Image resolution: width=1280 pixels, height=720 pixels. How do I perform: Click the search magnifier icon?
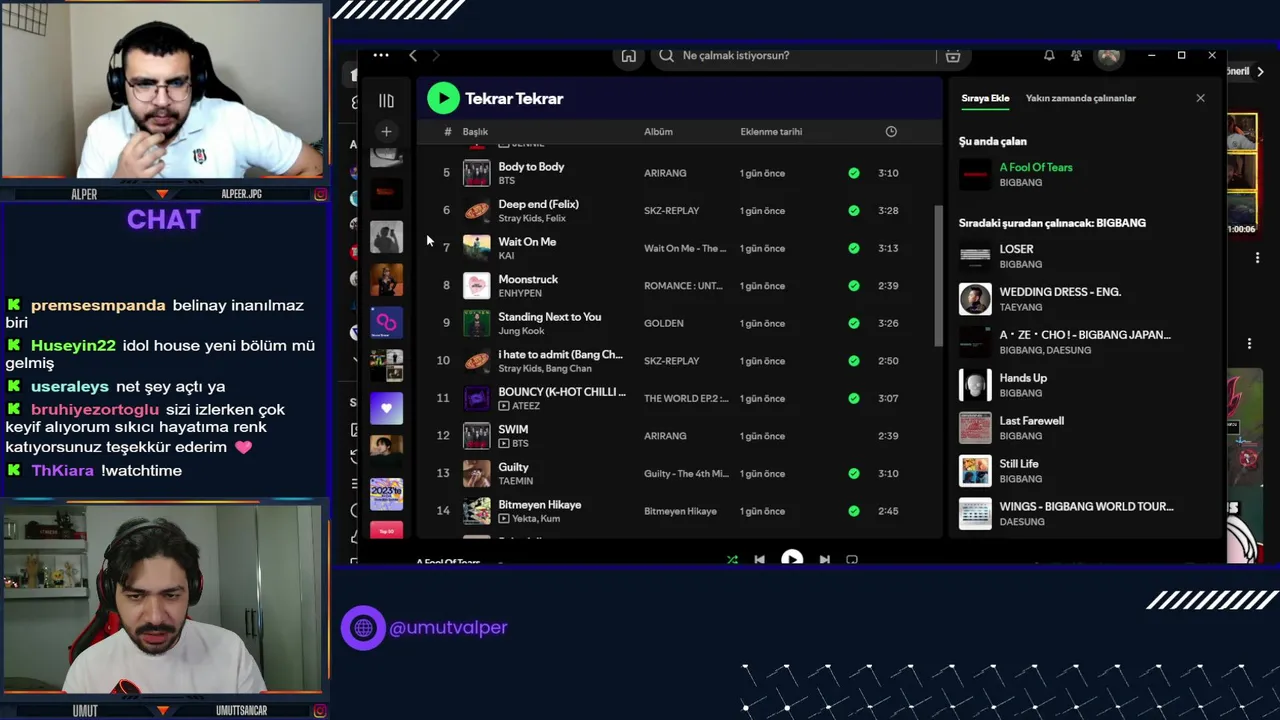(x=666, y=56)
